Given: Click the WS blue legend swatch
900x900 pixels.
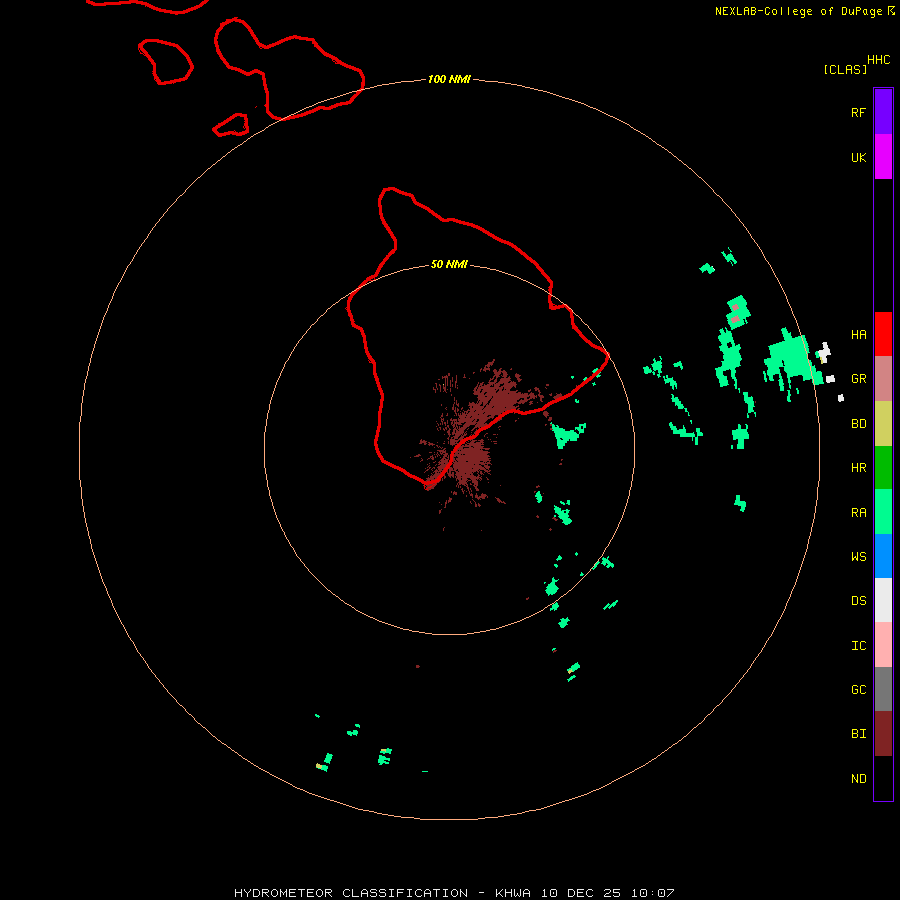Looking at the screenshot, I should tap(883, 556).
